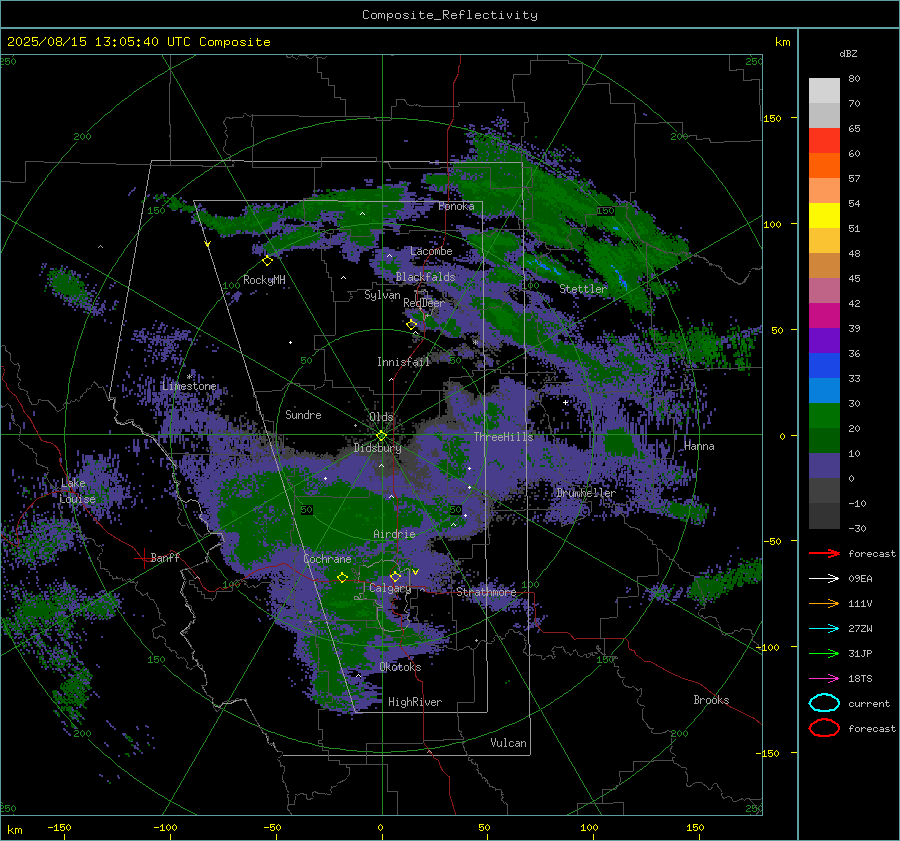This screenshot has height=841, width=900.
Task: Click the Cochrane city label
Action: 327,559
